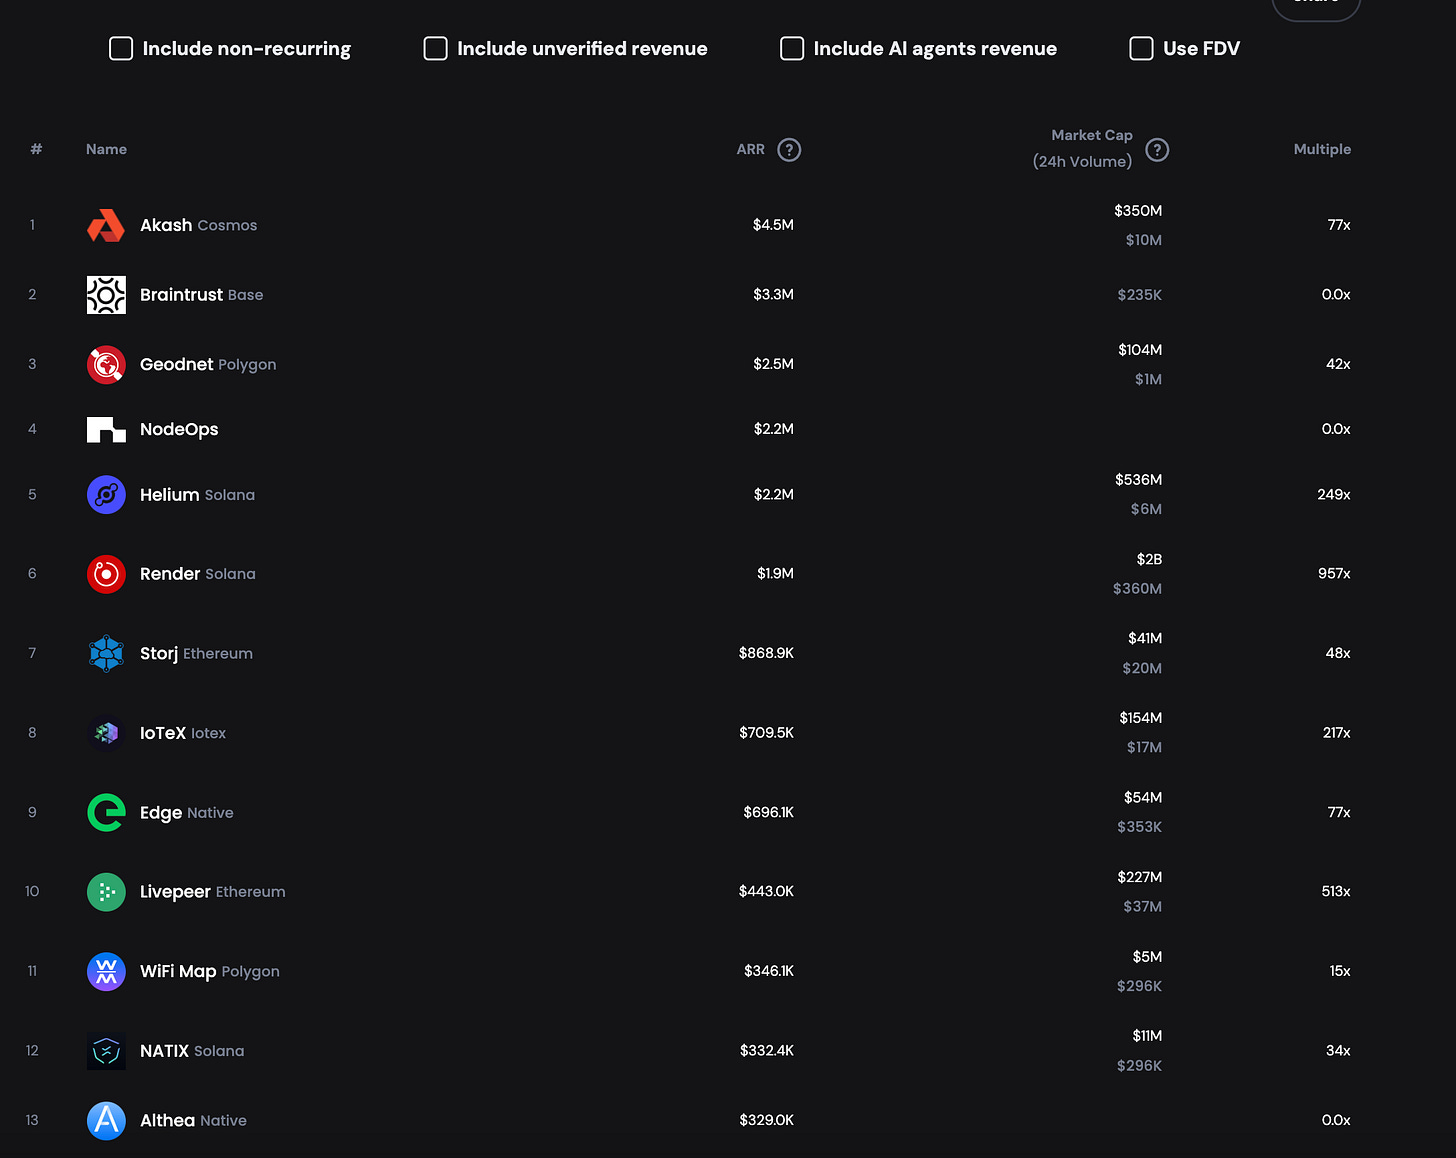
Task: Click the Edge green logo icon
Action: coord(106,813)
